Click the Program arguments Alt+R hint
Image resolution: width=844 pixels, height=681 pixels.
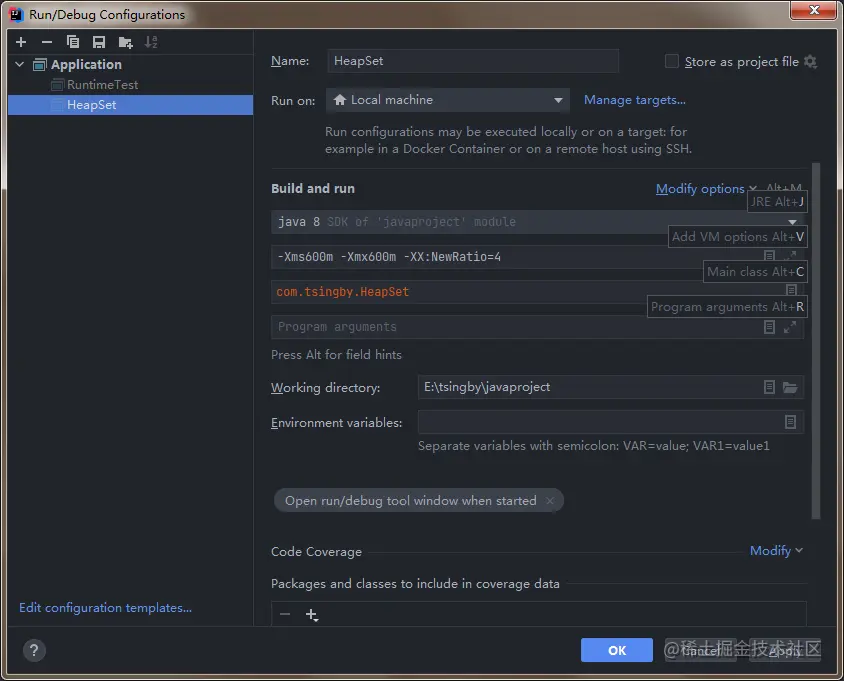727,307
